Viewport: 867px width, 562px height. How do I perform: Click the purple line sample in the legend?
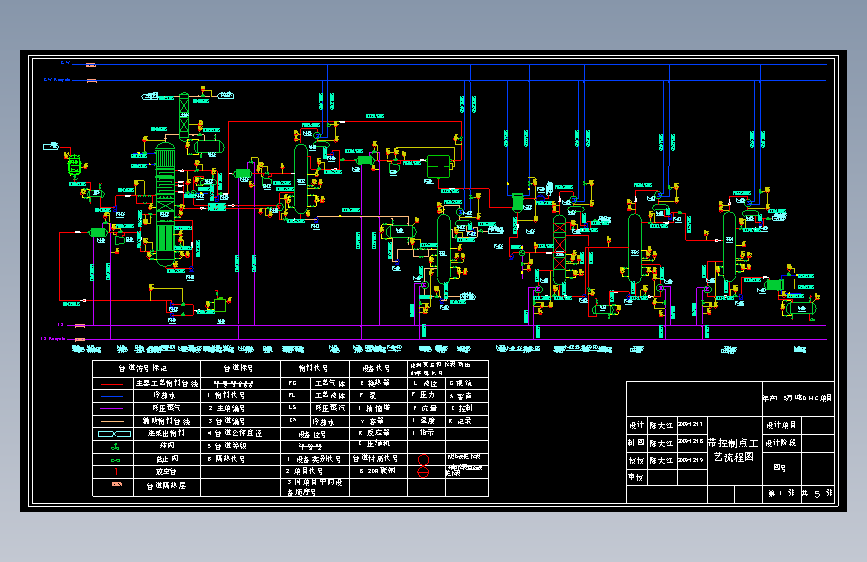[112, 409]
